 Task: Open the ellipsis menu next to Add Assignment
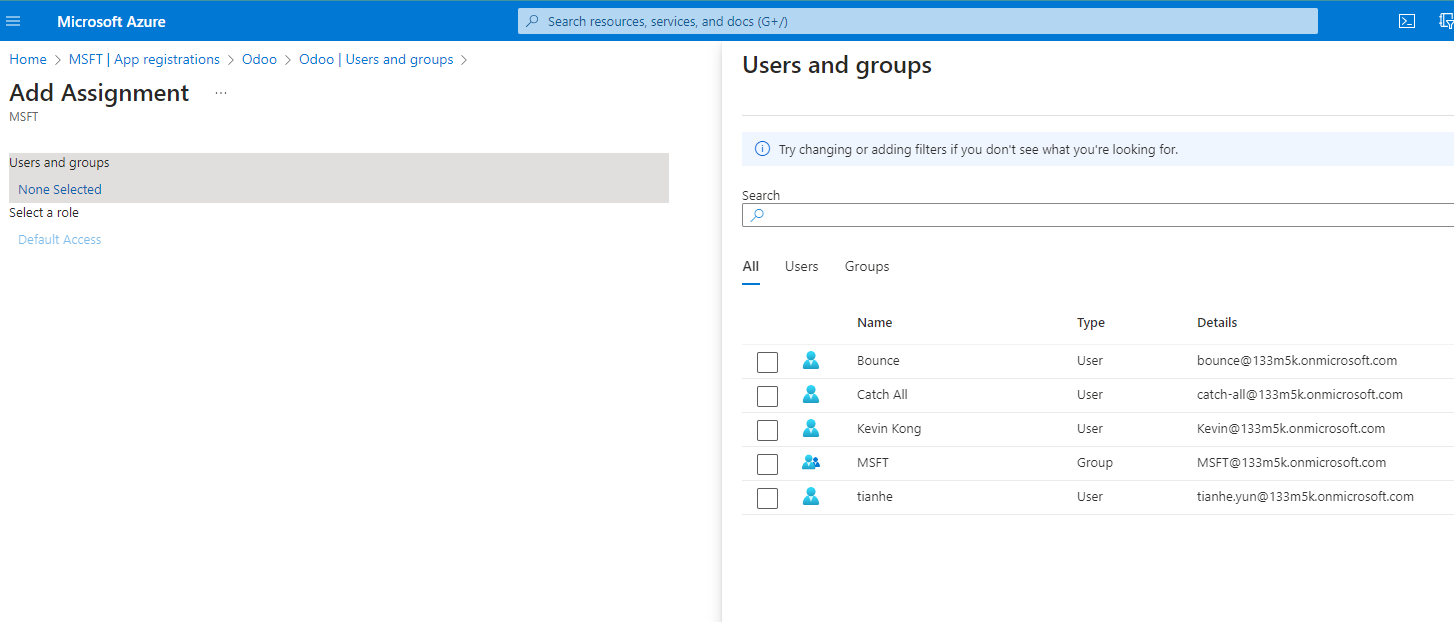[x=221, y=93]
